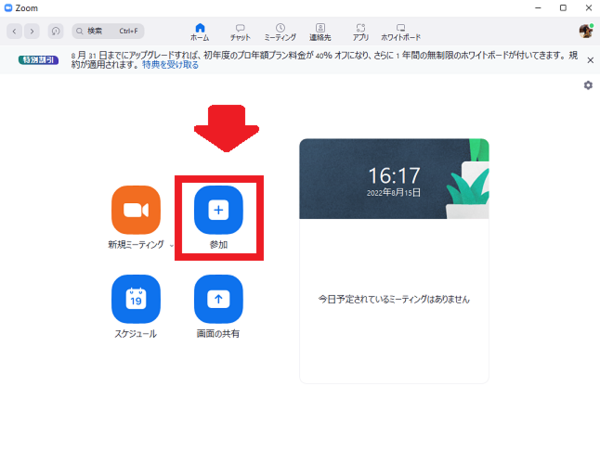
Task: Go forward with the right arrow button
Action: pos(32,31)
